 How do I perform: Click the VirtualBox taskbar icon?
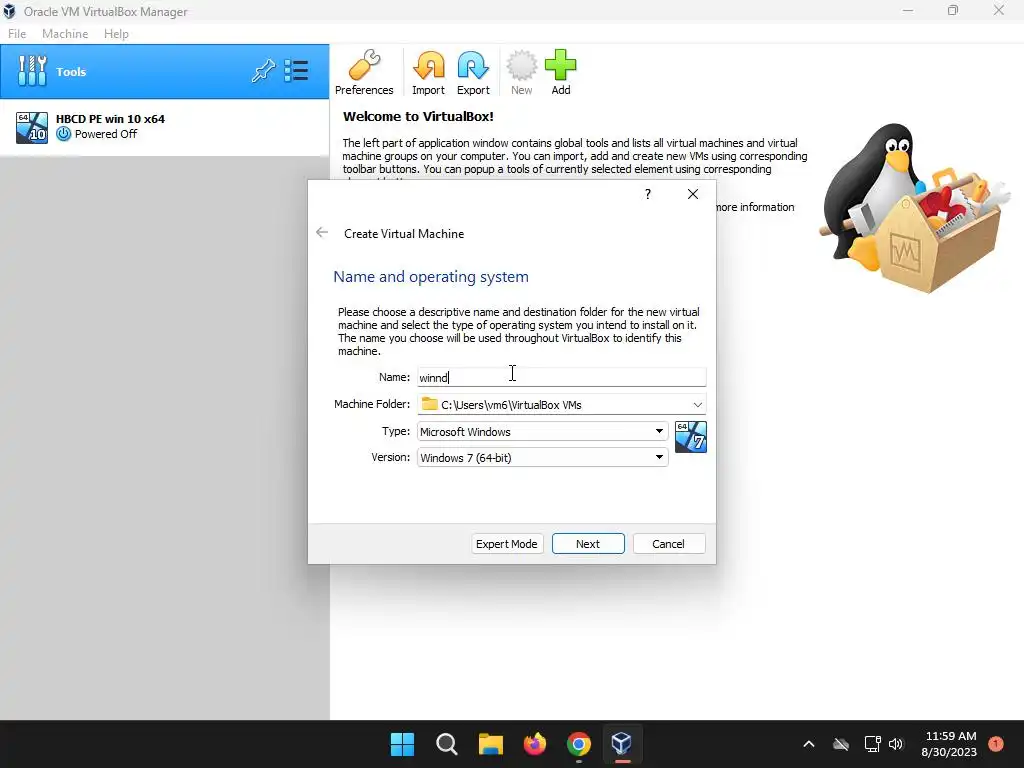point(622,744)
